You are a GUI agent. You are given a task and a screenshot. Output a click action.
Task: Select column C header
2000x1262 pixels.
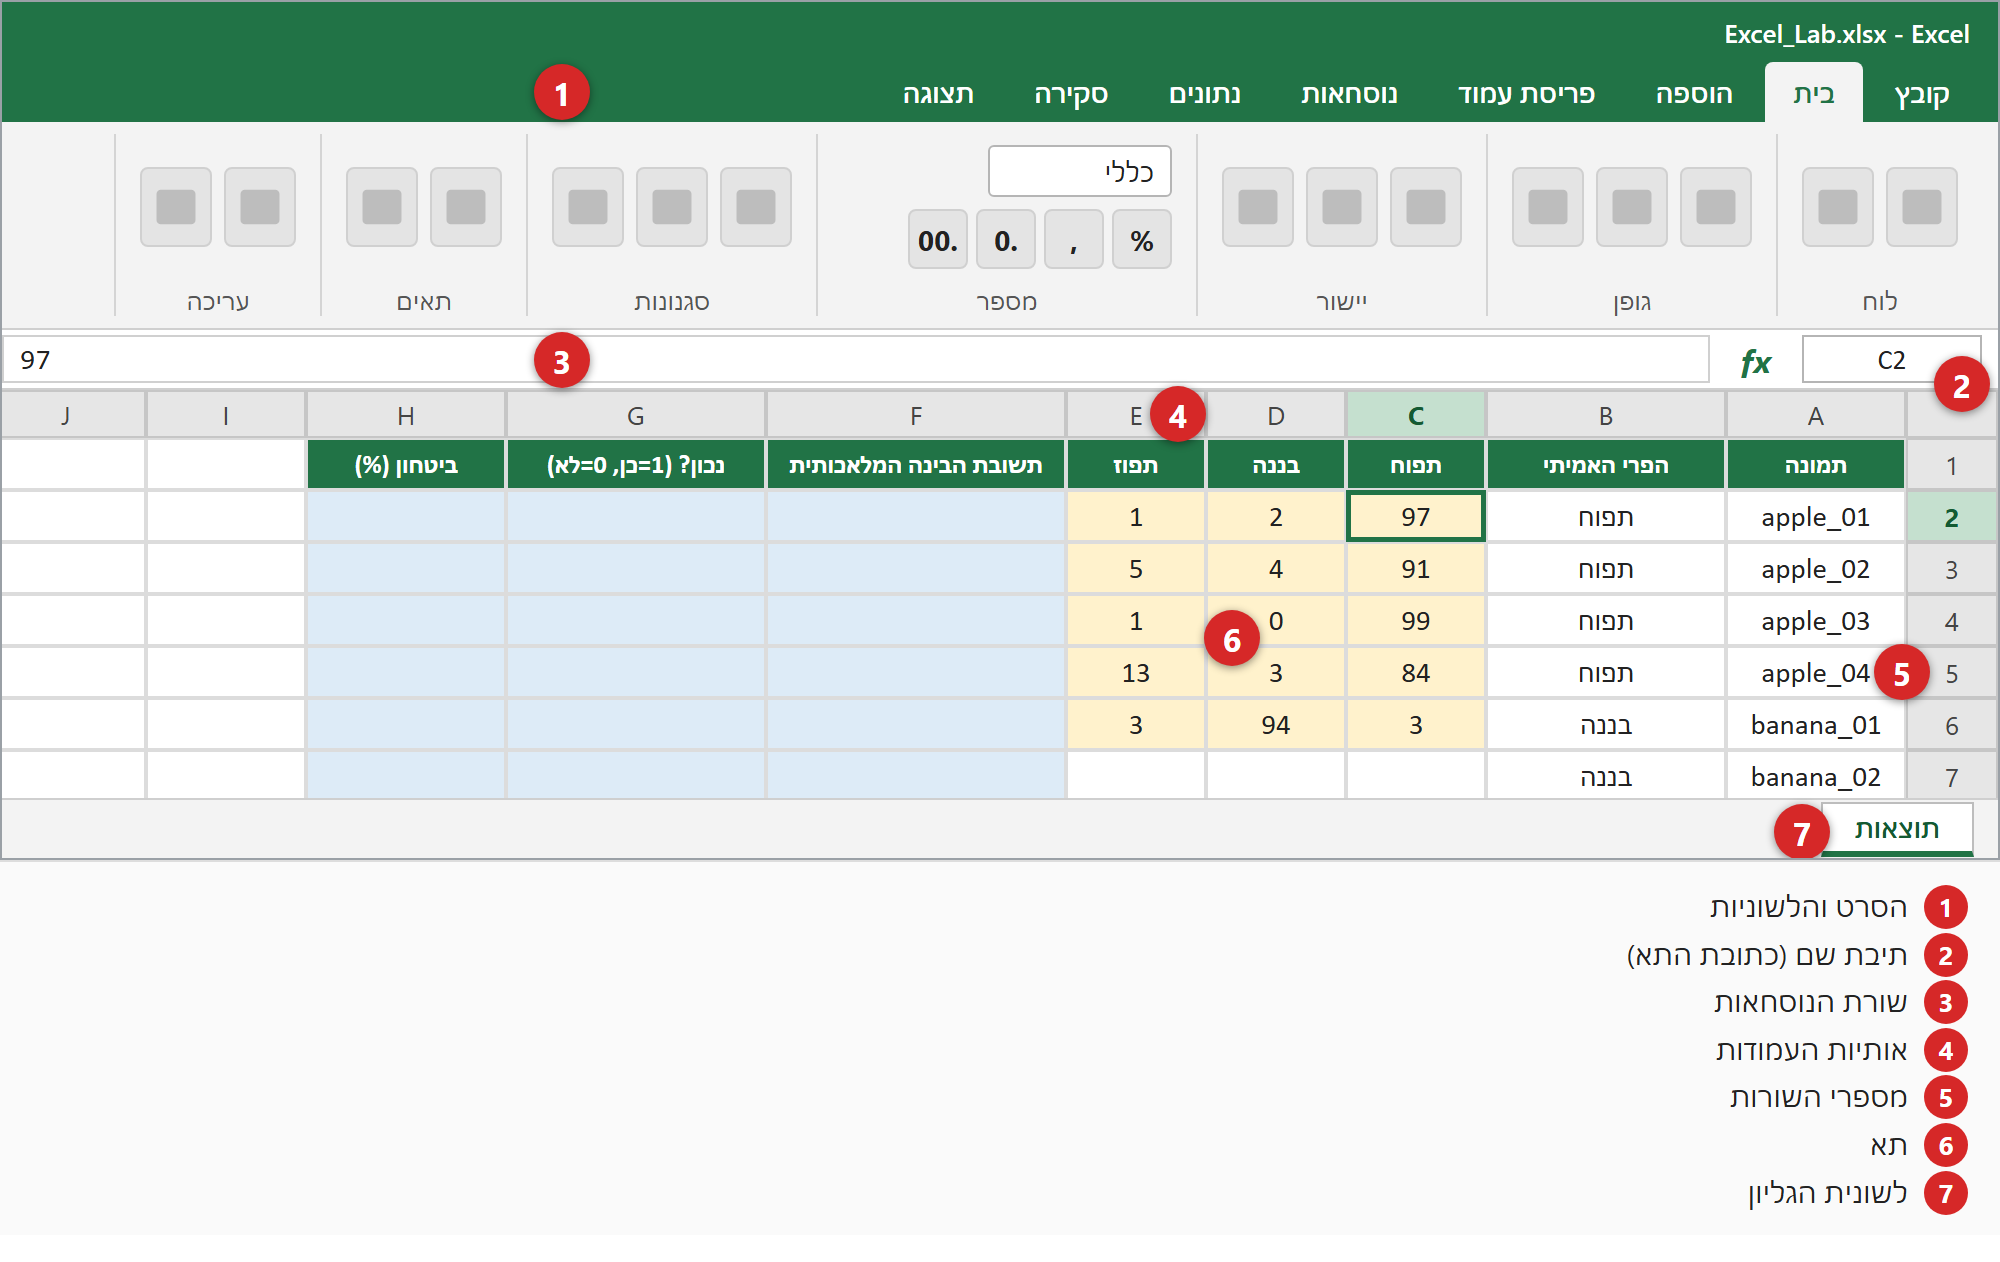(x=1416, y=416)
